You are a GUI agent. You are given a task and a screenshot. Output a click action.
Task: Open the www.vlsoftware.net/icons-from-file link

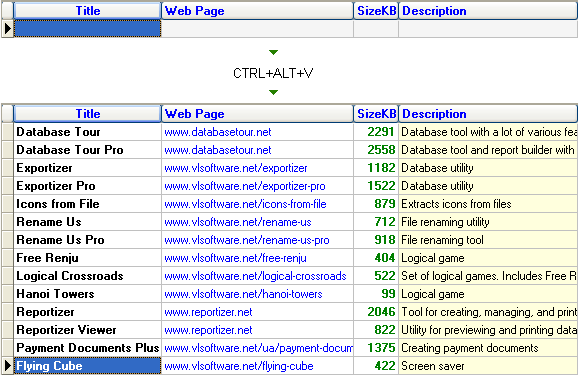point(246,204)
